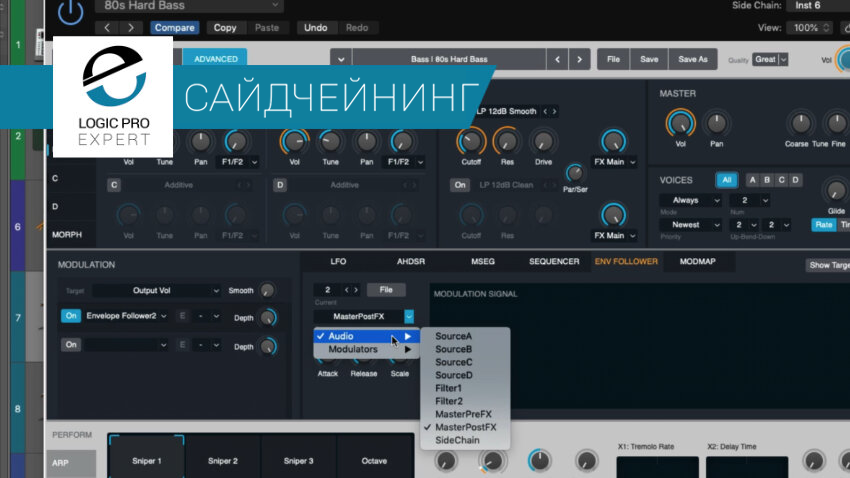The image size is (850, 478).
Task: Click the upper FX Main knob
Action: coord(613,141)
